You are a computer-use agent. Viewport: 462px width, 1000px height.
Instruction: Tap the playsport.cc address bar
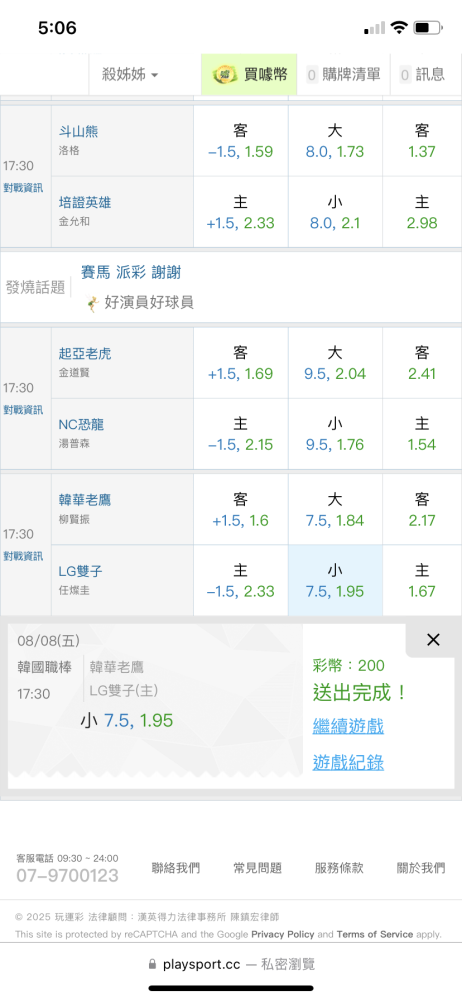[x=231, y=964]
